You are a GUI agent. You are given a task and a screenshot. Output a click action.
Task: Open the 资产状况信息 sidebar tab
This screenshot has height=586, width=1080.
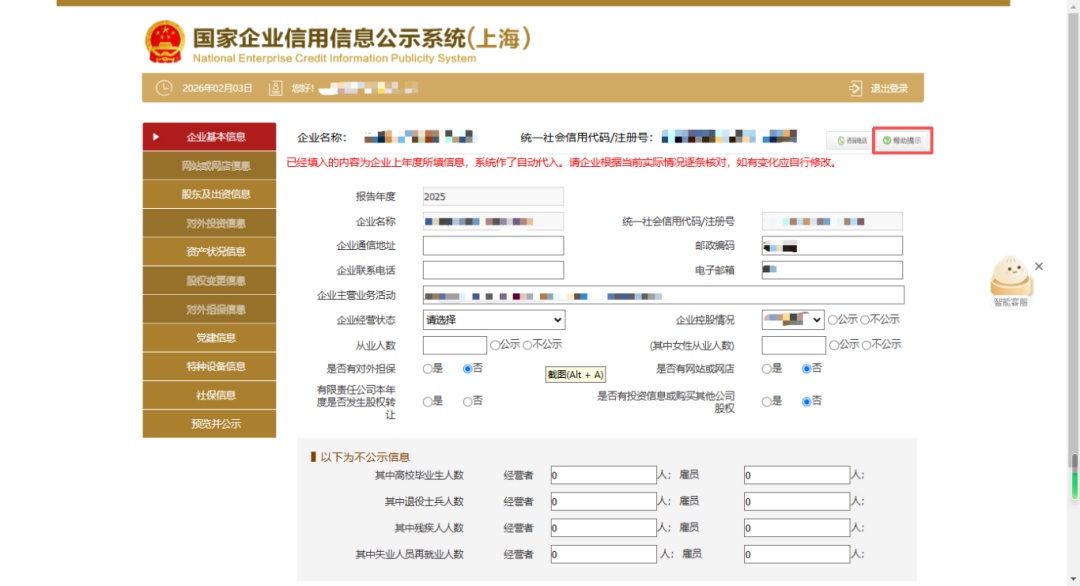click(209, 251)
